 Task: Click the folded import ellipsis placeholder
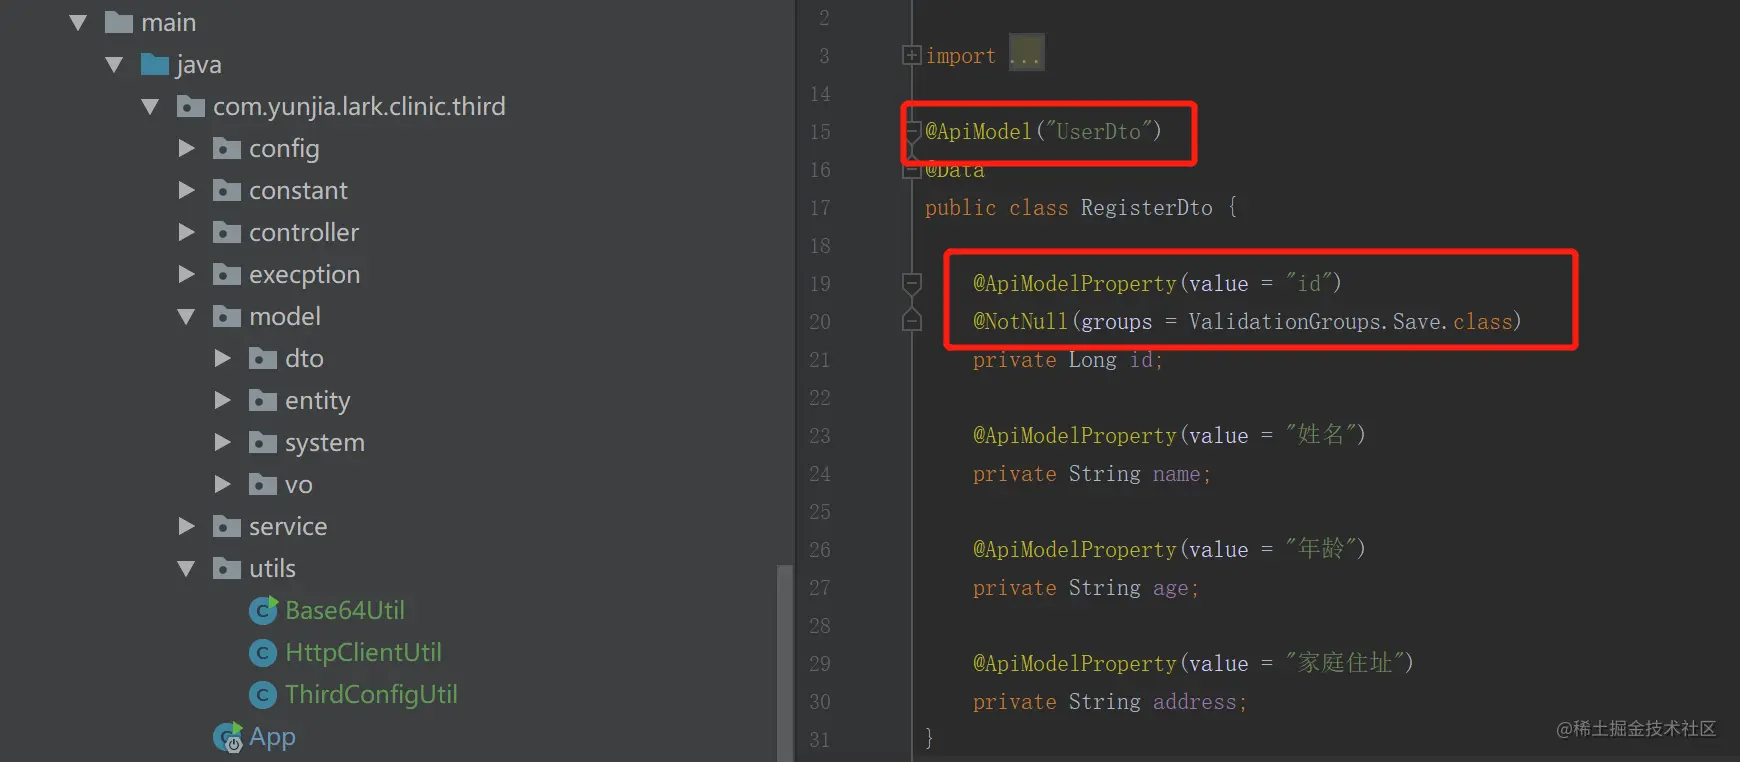click(1026, 52)
